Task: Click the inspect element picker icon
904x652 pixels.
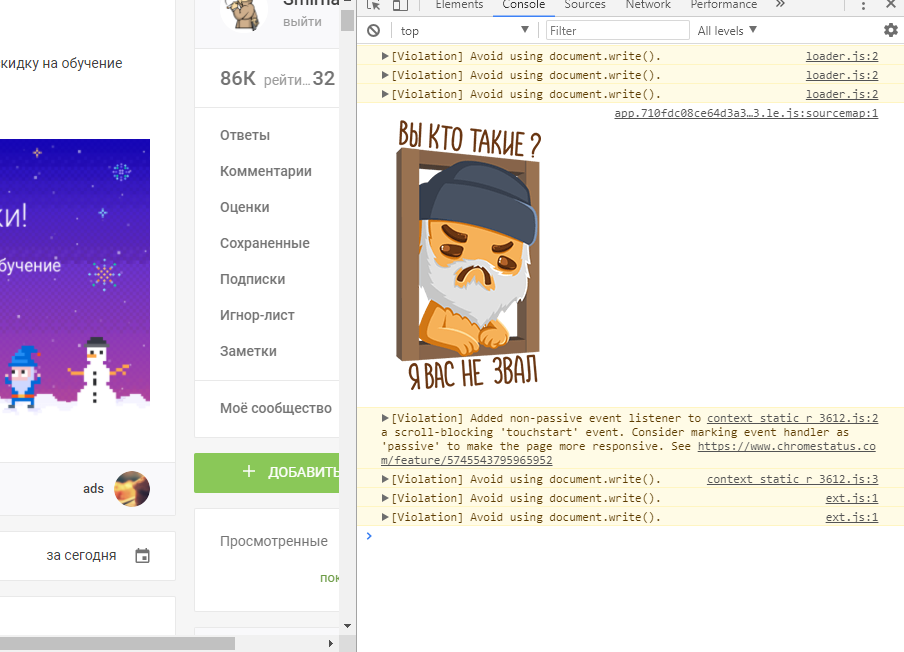Action: [x=373, y=6]
